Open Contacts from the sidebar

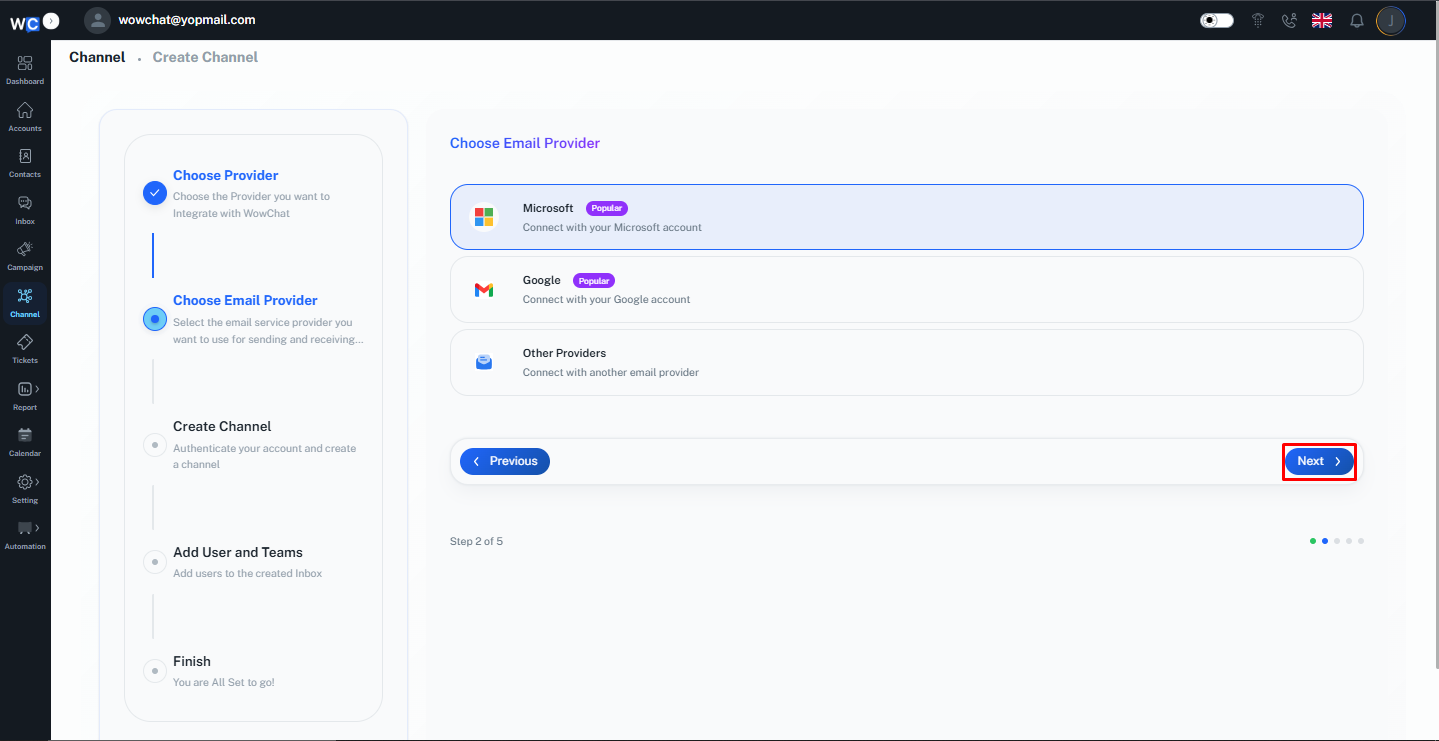[x=25, y=156]
